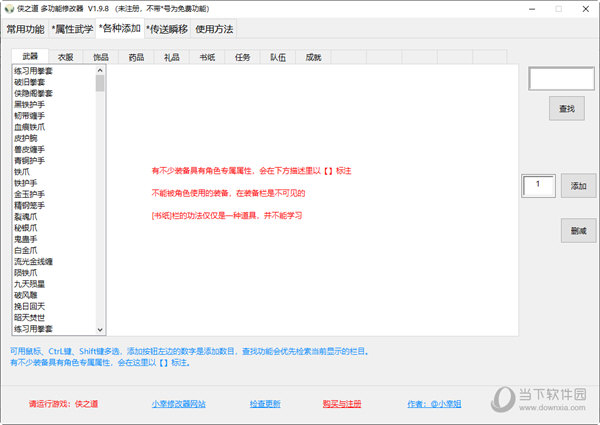
Task: Click the weapon list scrollbar thumb
Action: 100,83
